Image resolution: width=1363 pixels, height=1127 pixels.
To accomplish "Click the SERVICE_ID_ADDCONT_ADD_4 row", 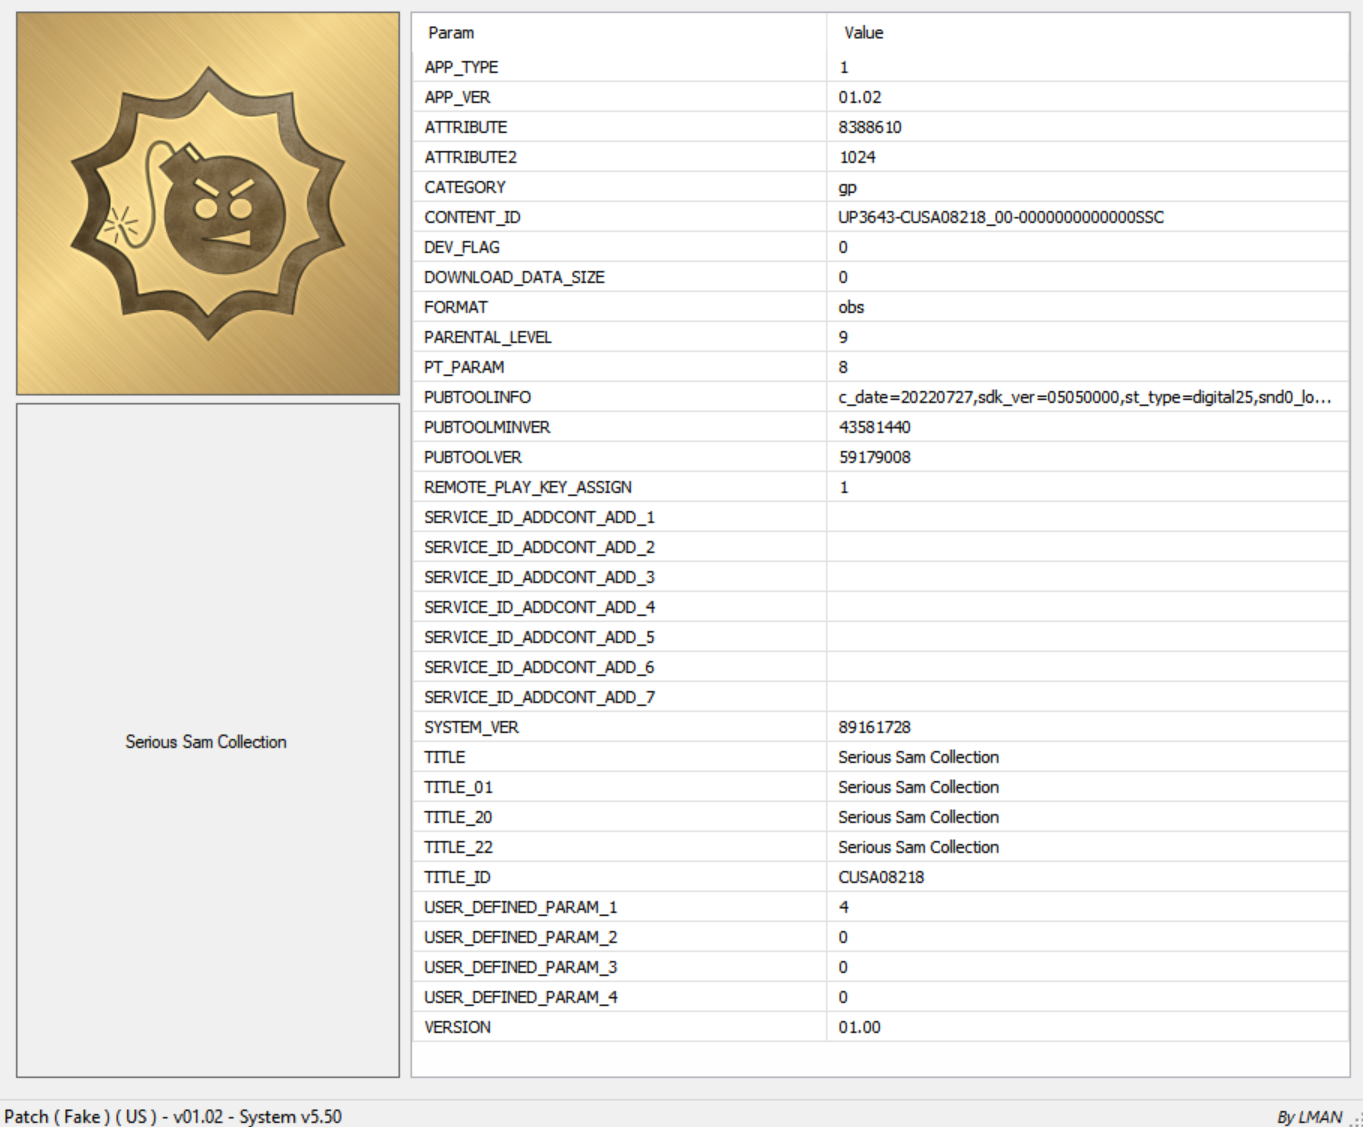I will coord(880,607).
